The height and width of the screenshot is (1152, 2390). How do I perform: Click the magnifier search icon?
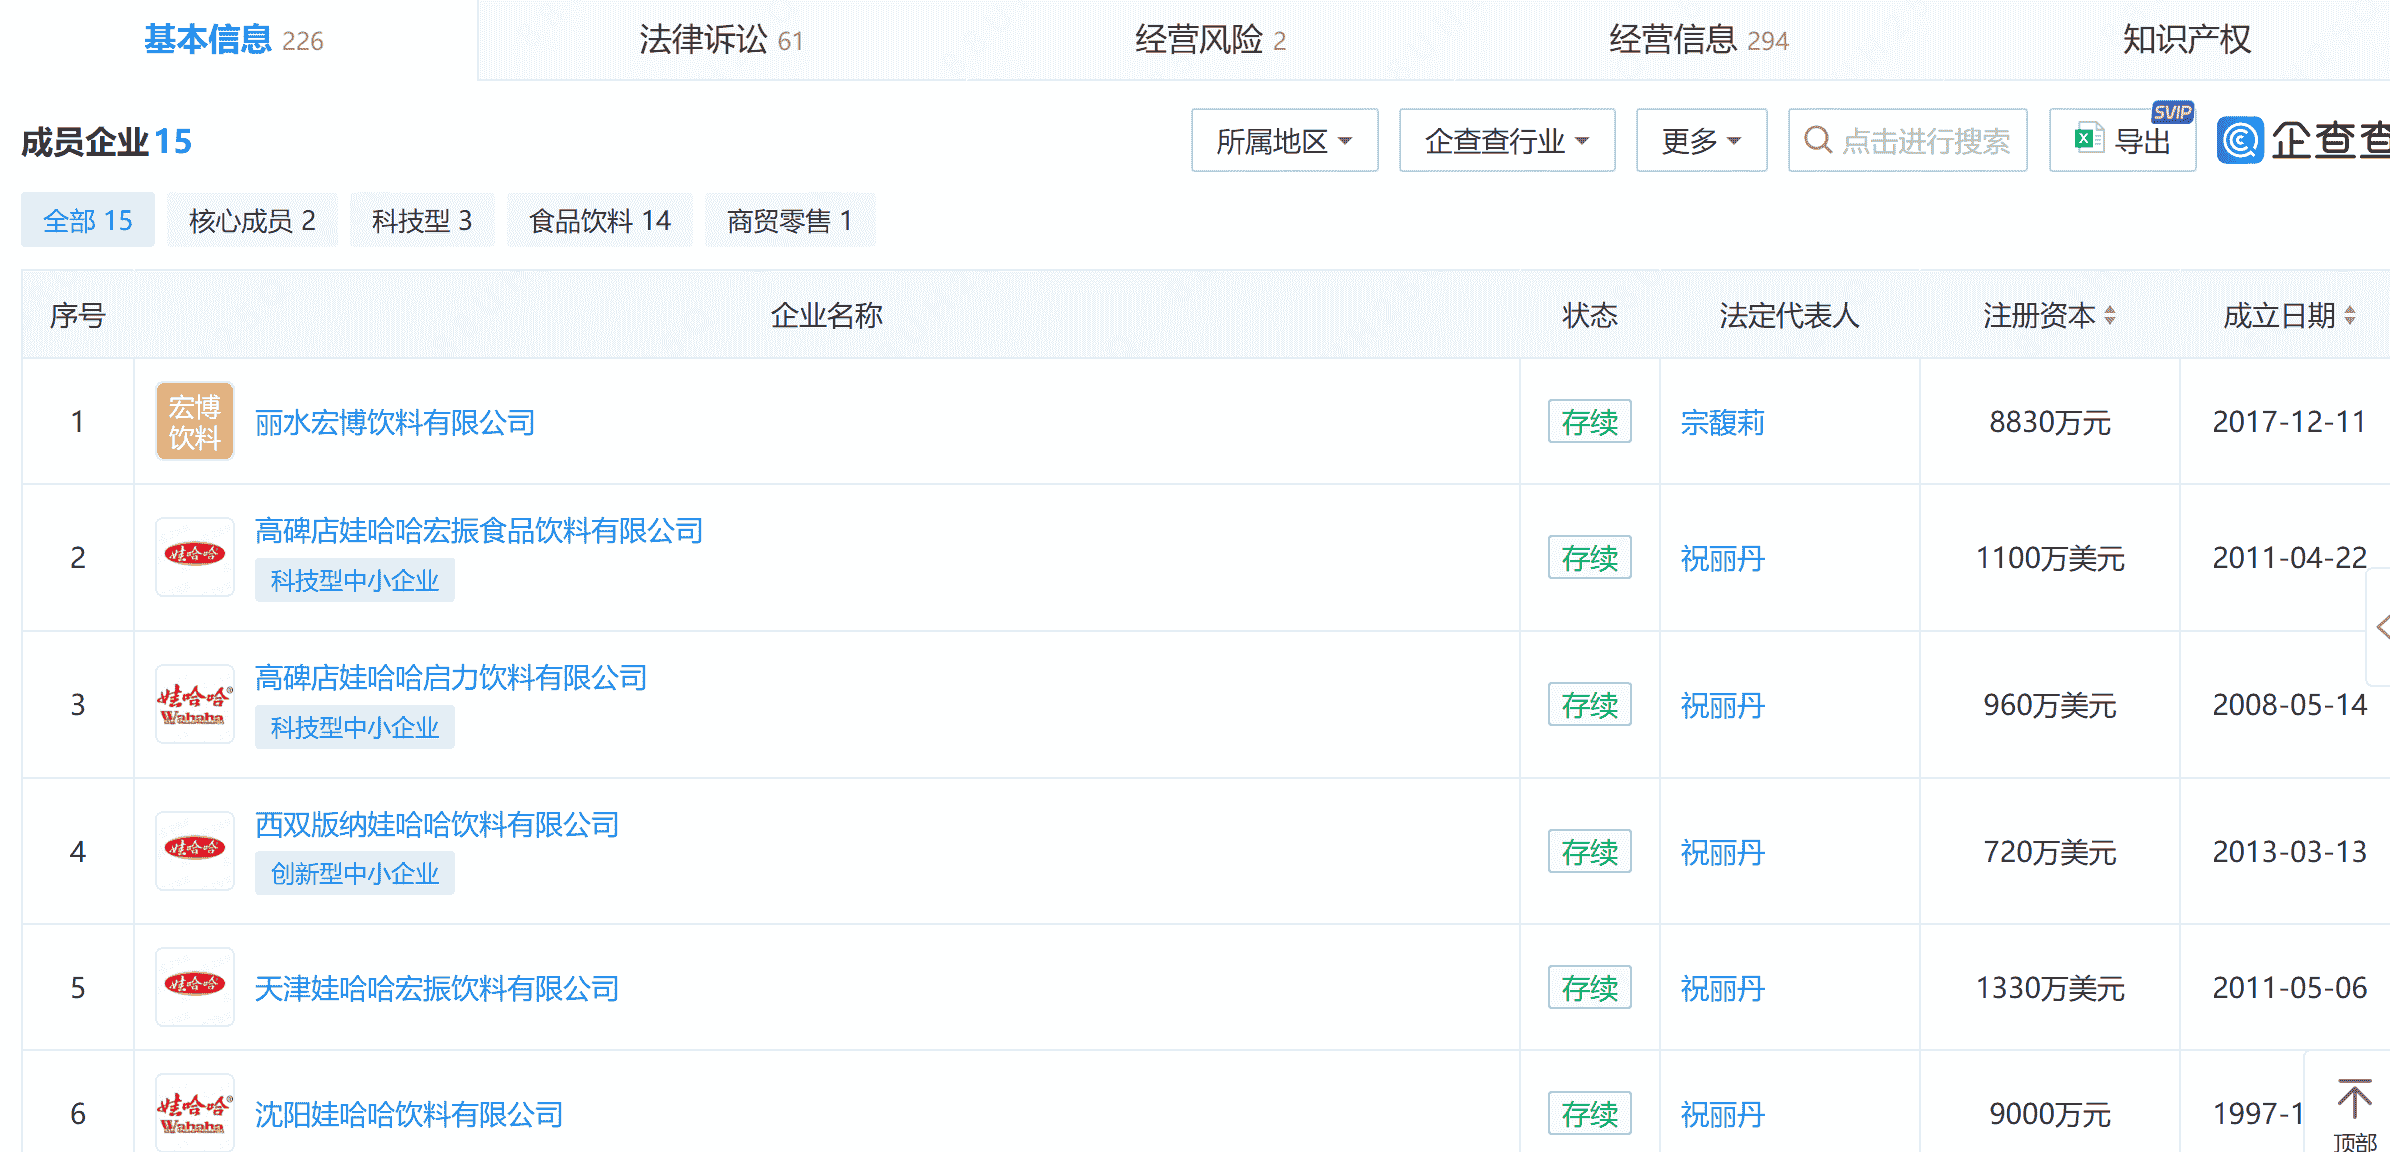point(1817,140)
